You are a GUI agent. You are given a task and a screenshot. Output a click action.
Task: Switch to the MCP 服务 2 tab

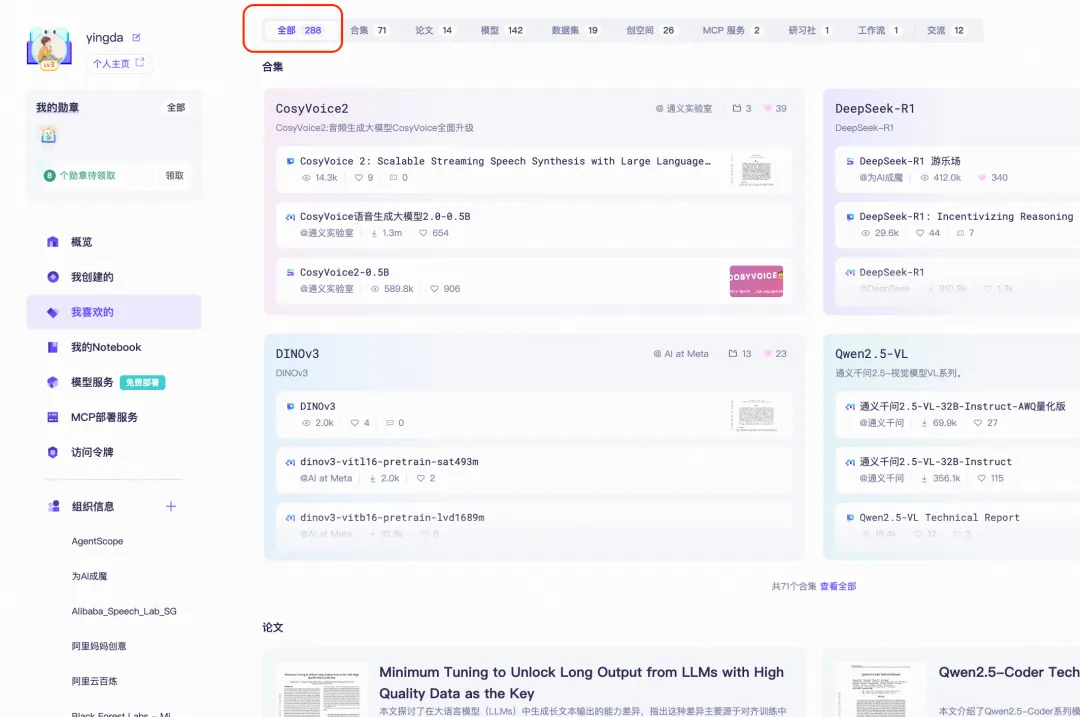[x=731, y=30]
